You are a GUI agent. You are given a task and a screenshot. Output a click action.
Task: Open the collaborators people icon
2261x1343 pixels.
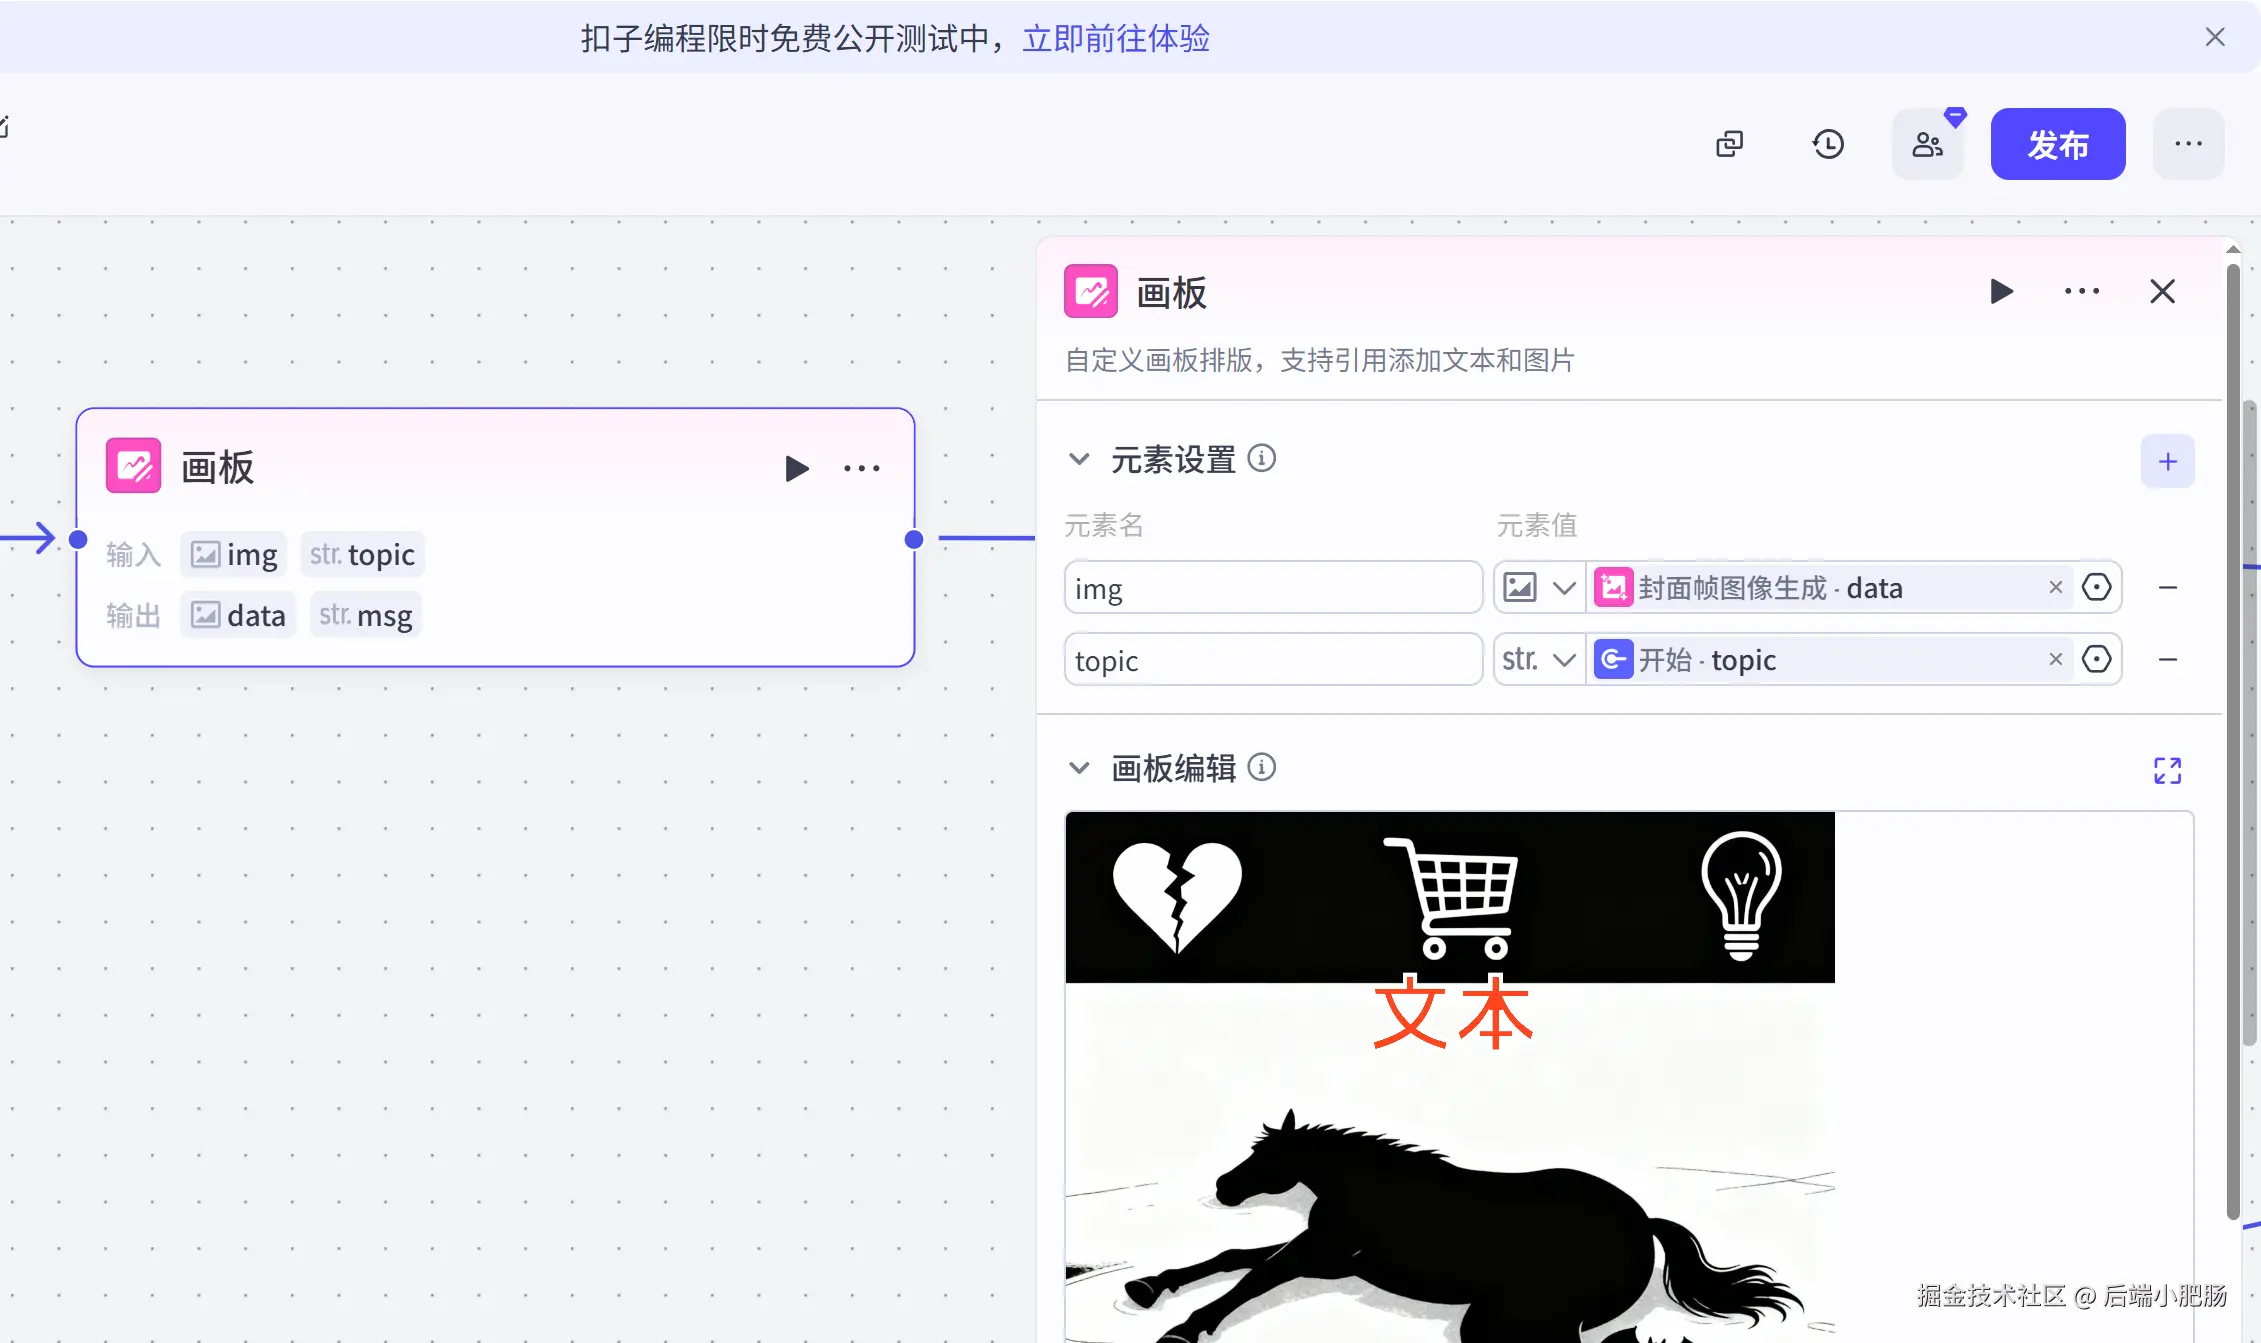(x=1927, y=145)
